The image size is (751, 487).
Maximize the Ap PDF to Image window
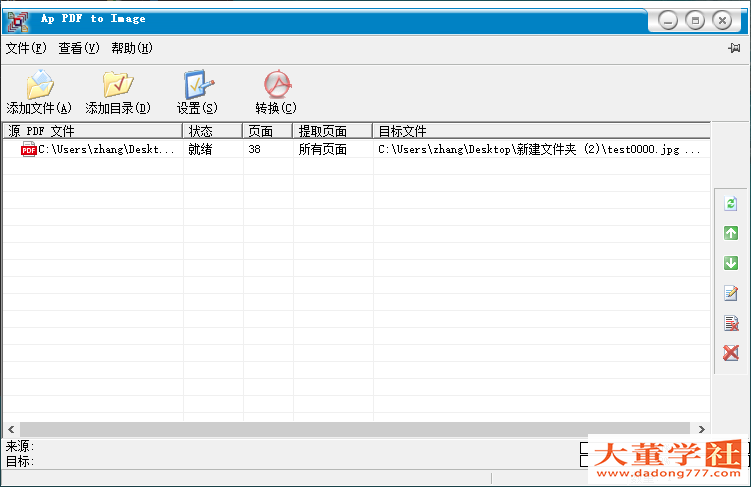click(x=695, y=21)
